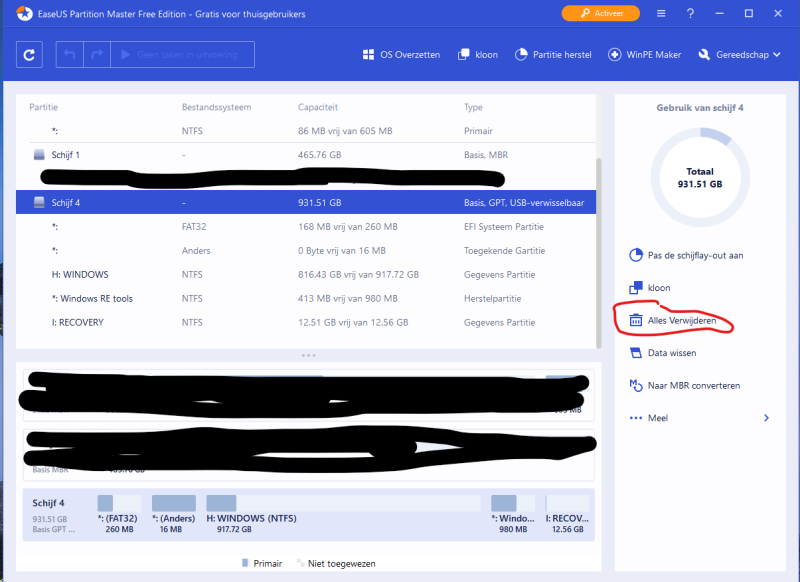Click 'Basis, GPT, USB-verwisselbaar' cell
This screenshot has height=582, width=800.
[524, 203]
